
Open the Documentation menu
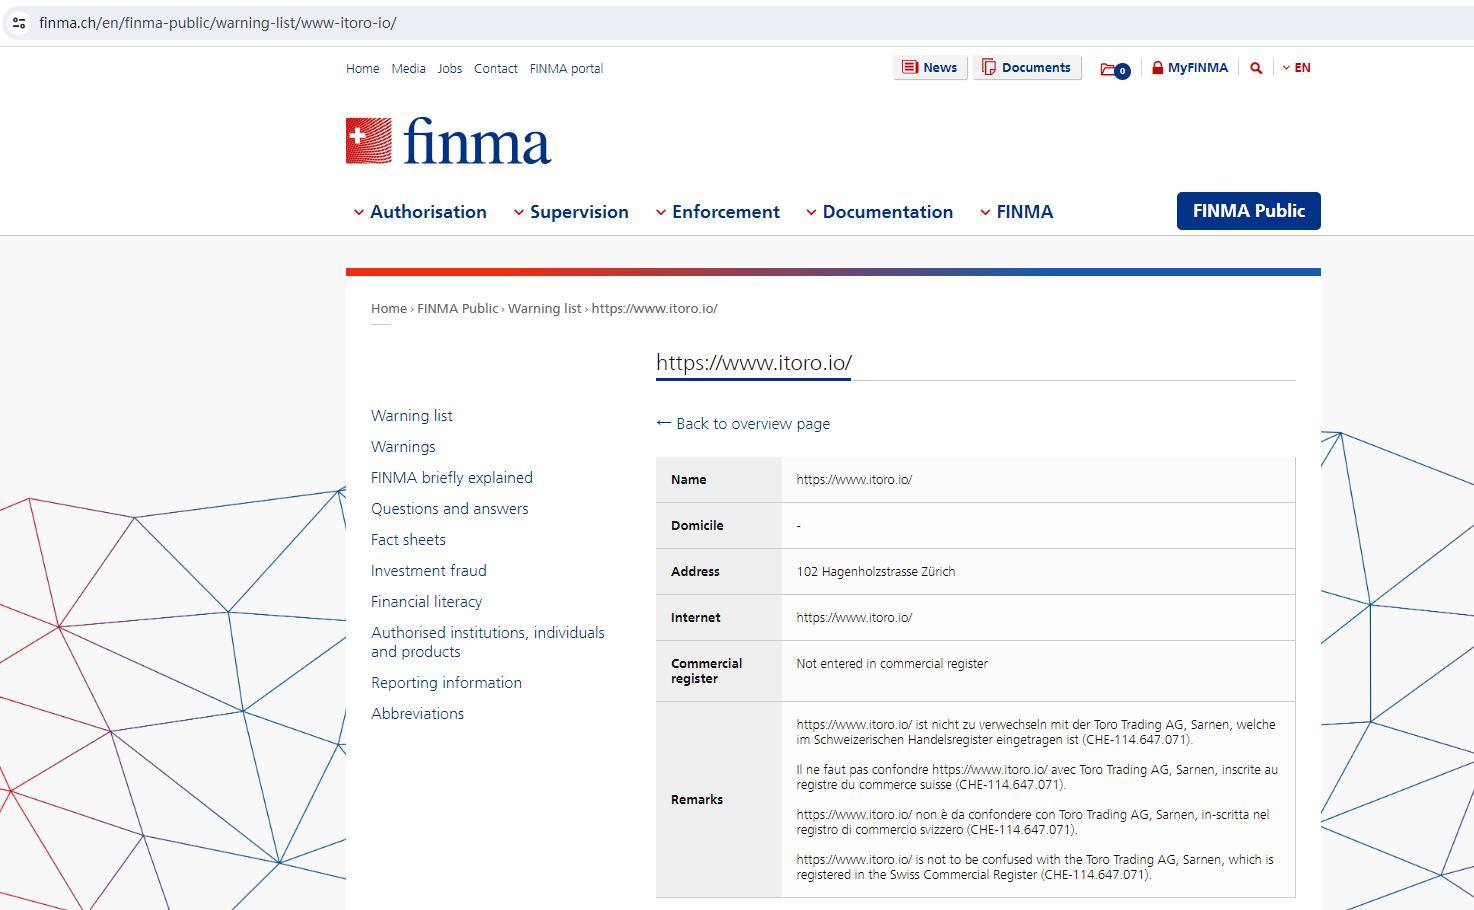pyautogui.click(x=879, y=212)
